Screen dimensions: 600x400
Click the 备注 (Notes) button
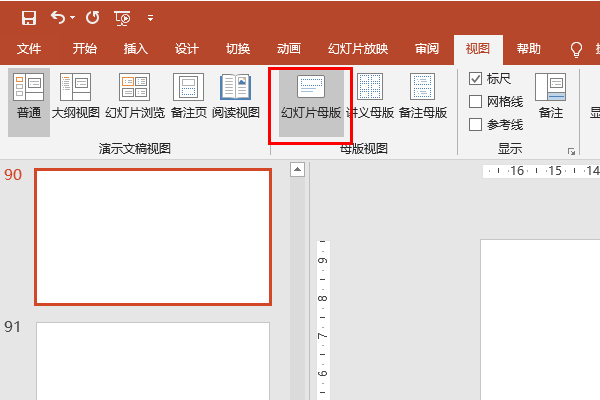(551, 97)
